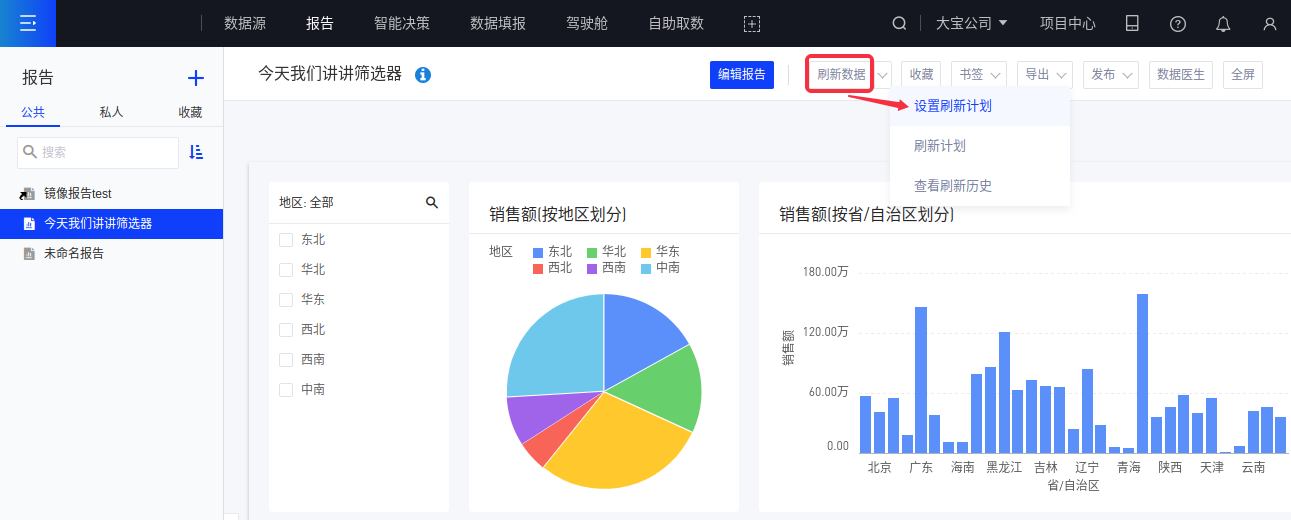
Task: Click the 全屏 fullscreen button
Action: tap(1242, 75)
